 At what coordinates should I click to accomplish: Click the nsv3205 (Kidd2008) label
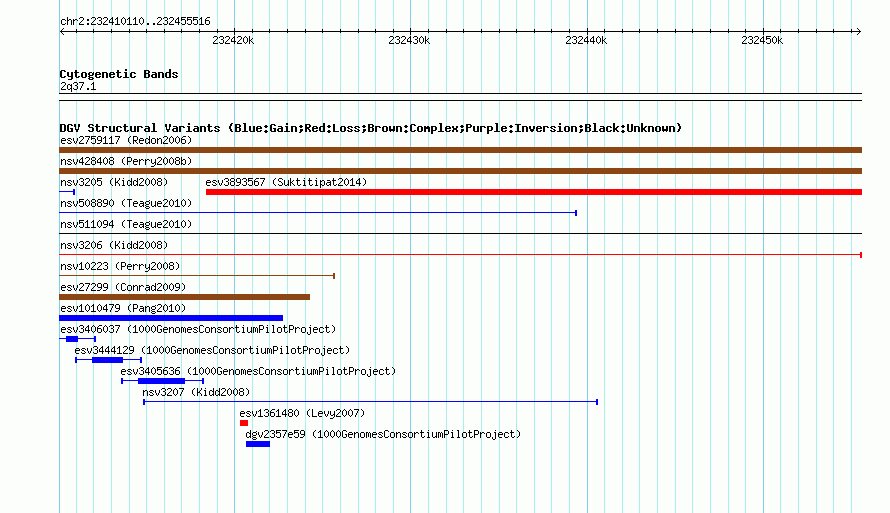114,182
